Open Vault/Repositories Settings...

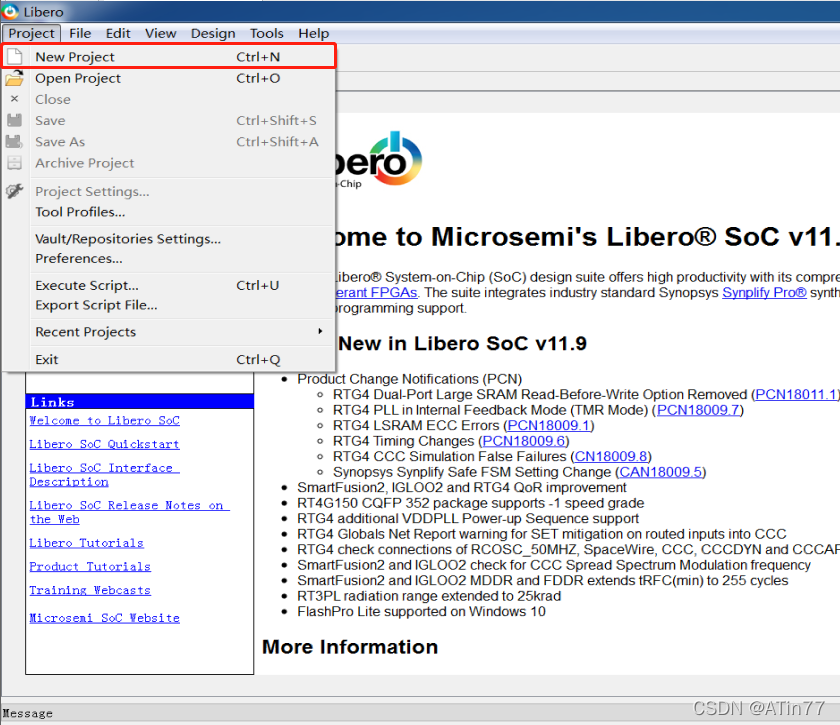(x=169, y=238)
